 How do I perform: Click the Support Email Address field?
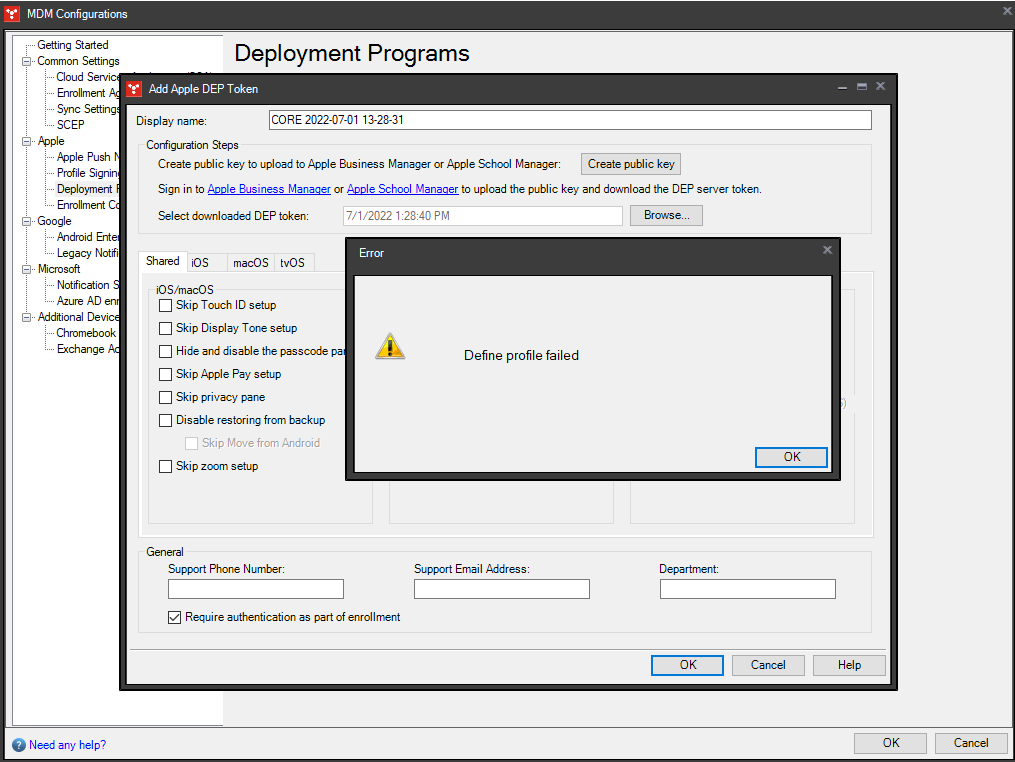tap(501, 589)
